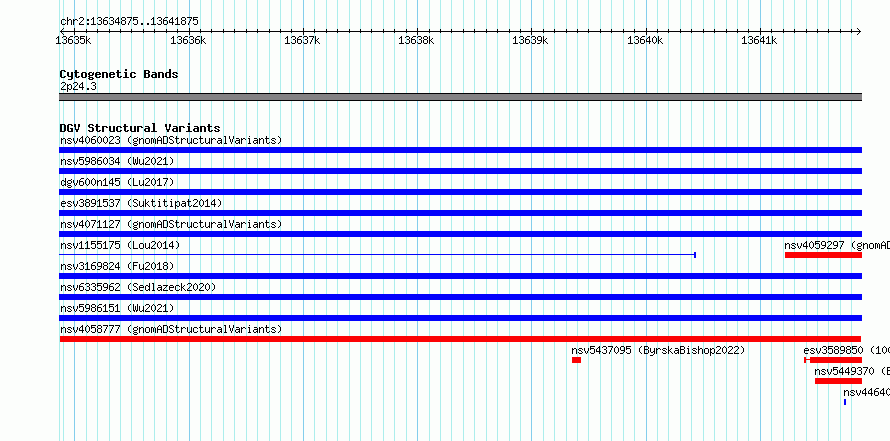Image resolution: width=890 pixels, height=441 pixels.
Task: Click the 13636k ruler tick label
Action: [188, 40]
